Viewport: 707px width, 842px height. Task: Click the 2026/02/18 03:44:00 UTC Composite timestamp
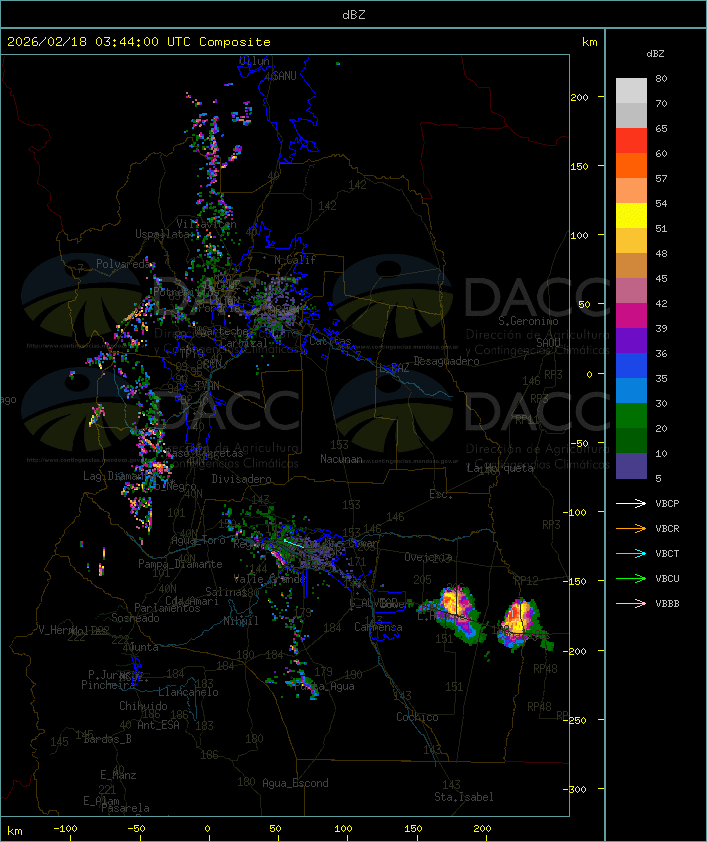click(139, 42)
